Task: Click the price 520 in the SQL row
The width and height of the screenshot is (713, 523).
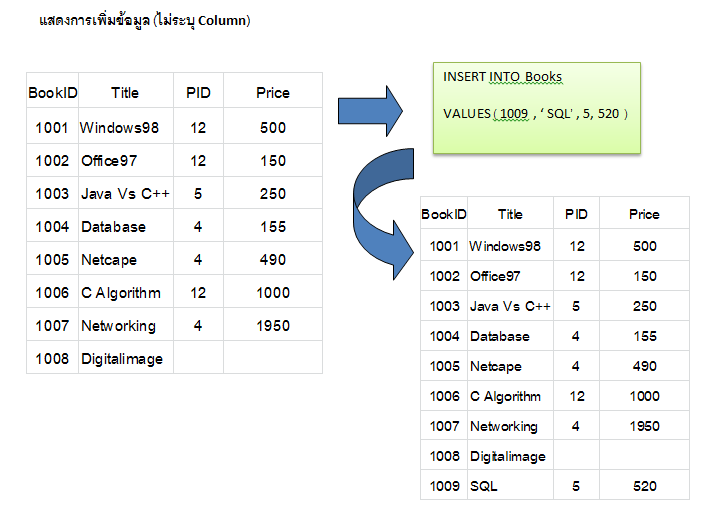Action: pyautogui.click(x=644, y=486)
